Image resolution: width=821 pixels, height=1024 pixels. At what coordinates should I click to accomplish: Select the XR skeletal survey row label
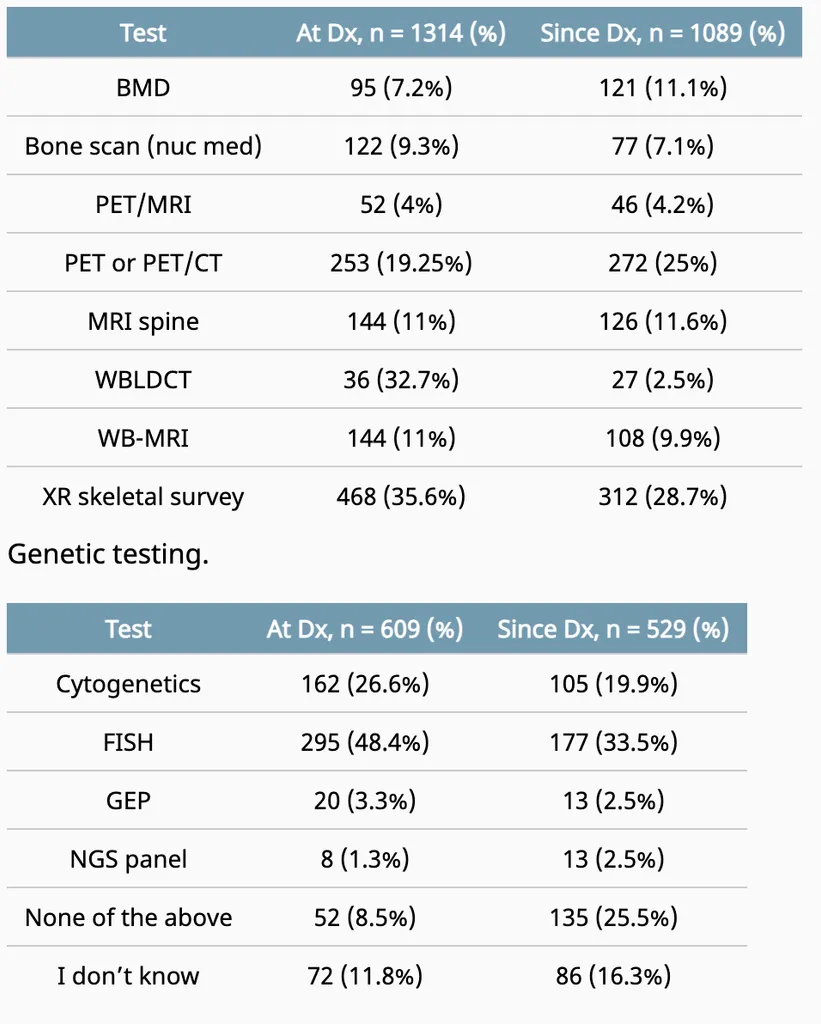tap(143, 497)
